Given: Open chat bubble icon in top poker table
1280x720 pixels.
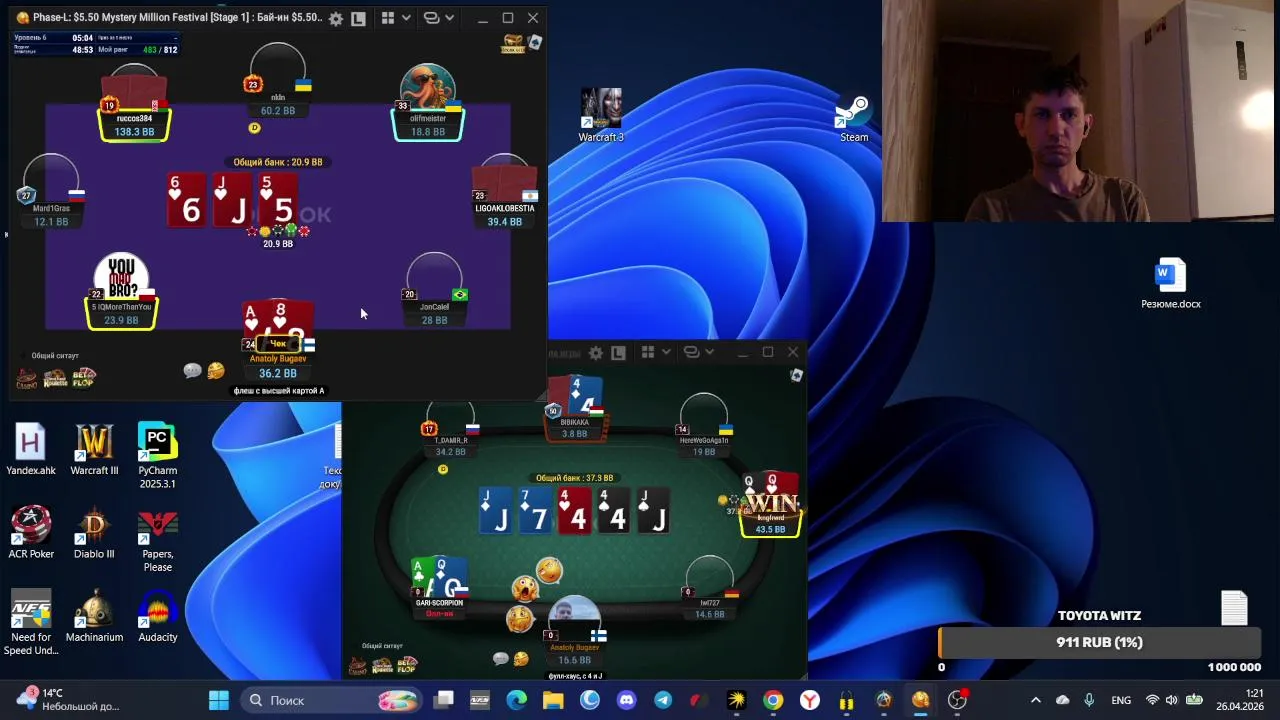Looking at the screenshot, I should click(192, 371).
